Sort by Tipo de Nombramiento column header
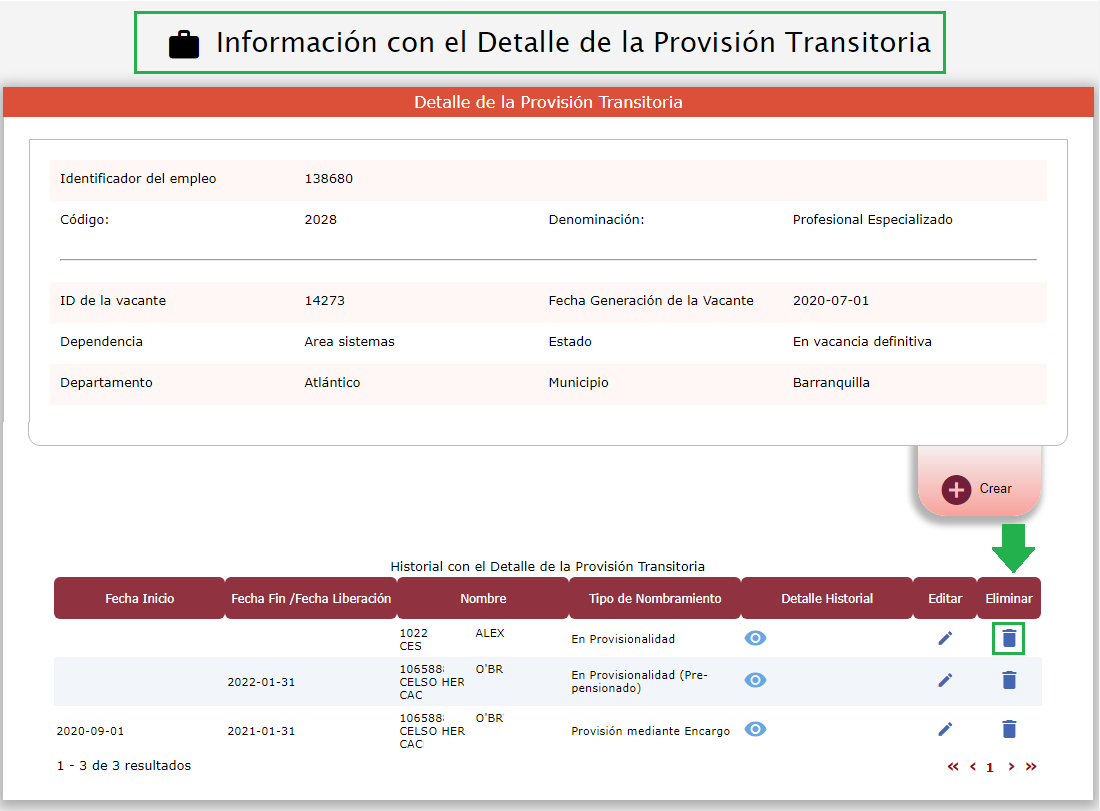The image size is (1100, 811). 655,599
